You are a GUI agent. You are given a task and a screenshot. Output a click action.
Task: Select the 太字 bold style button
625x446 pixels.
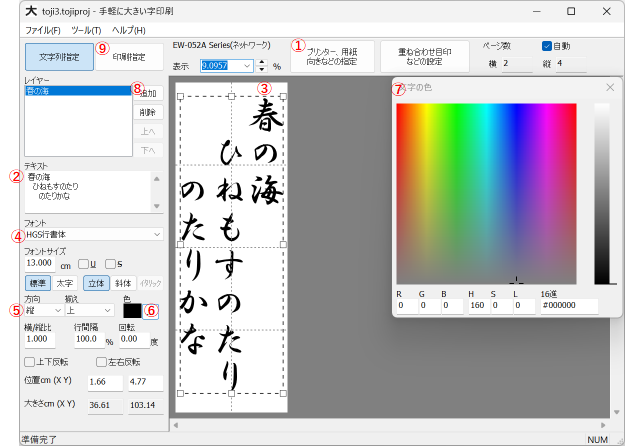(63, 283)
